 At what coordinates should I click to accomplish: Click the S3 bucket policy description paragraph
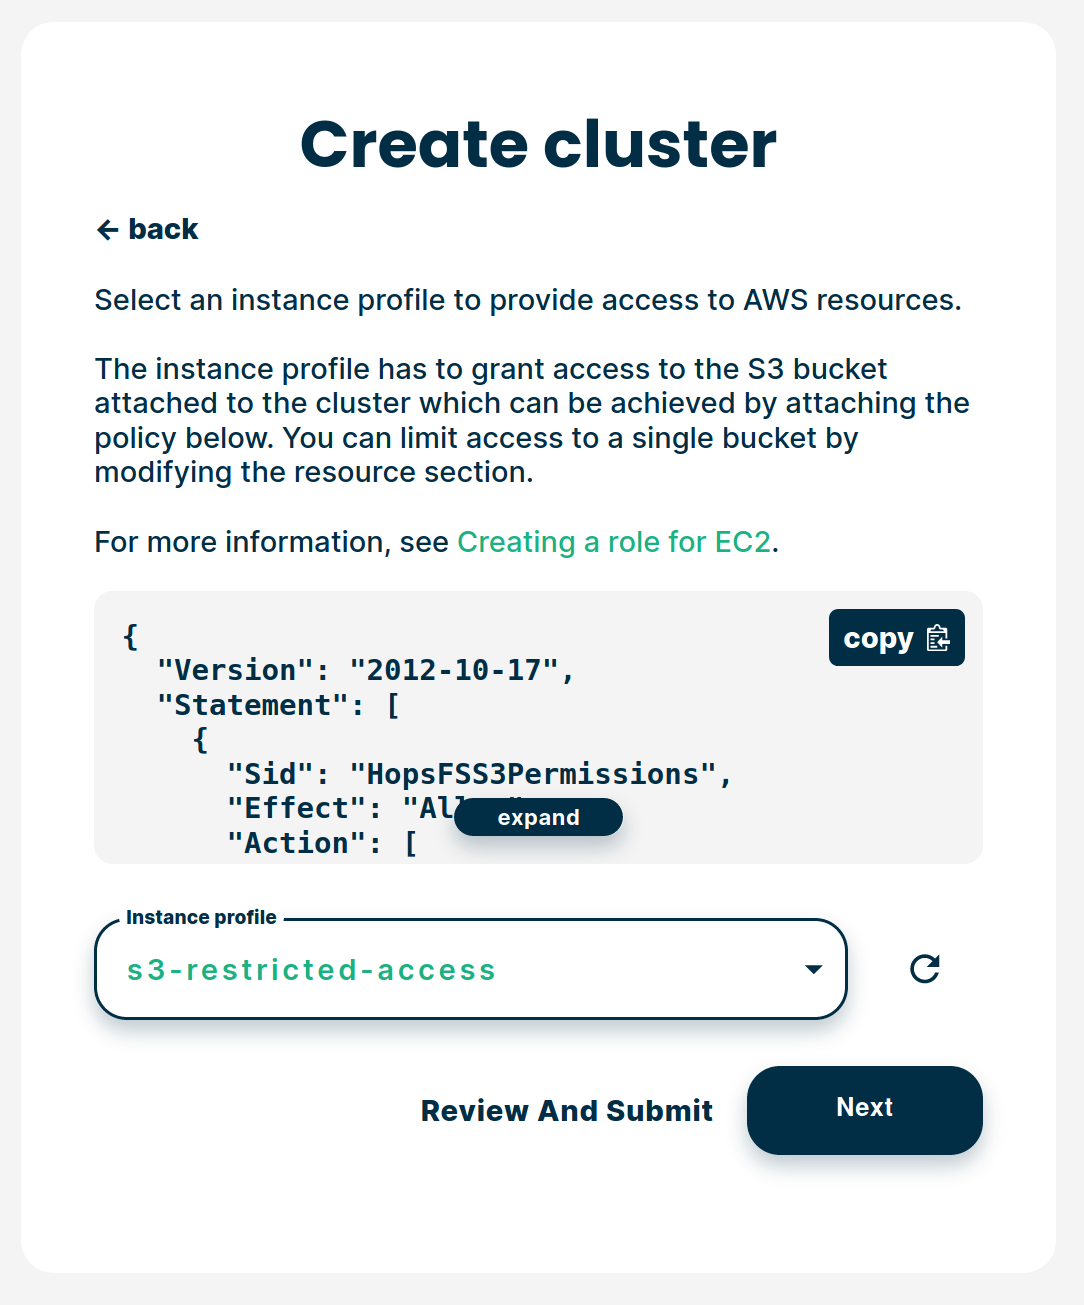coord(531,421)
